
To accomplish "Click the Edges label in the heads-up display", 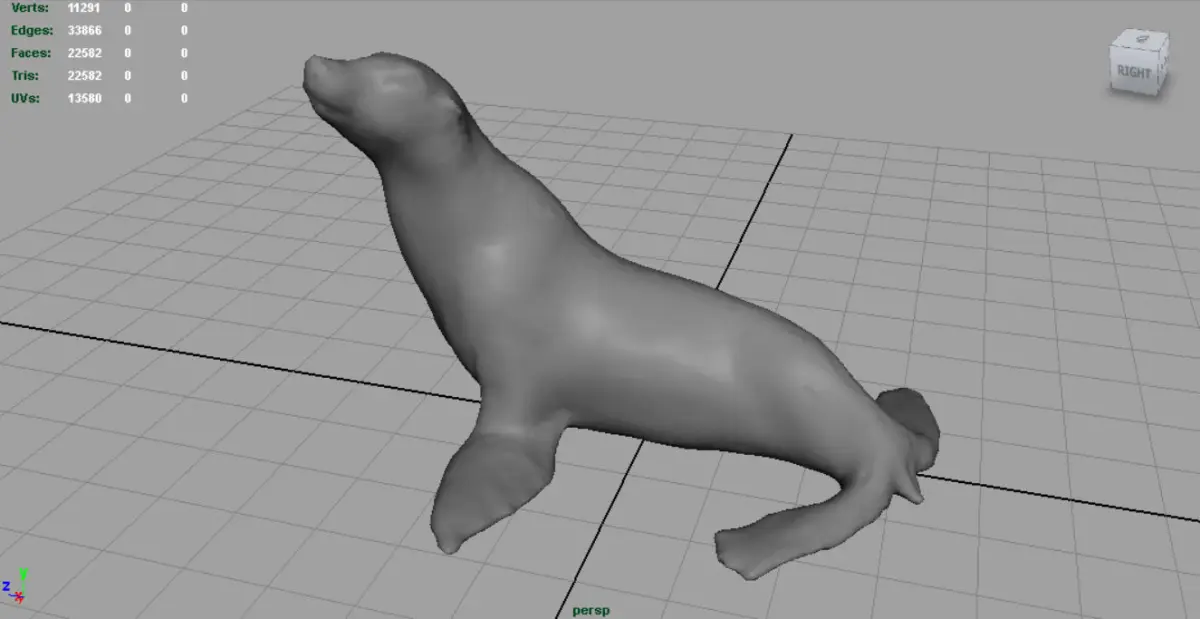I will pos(30,30).
